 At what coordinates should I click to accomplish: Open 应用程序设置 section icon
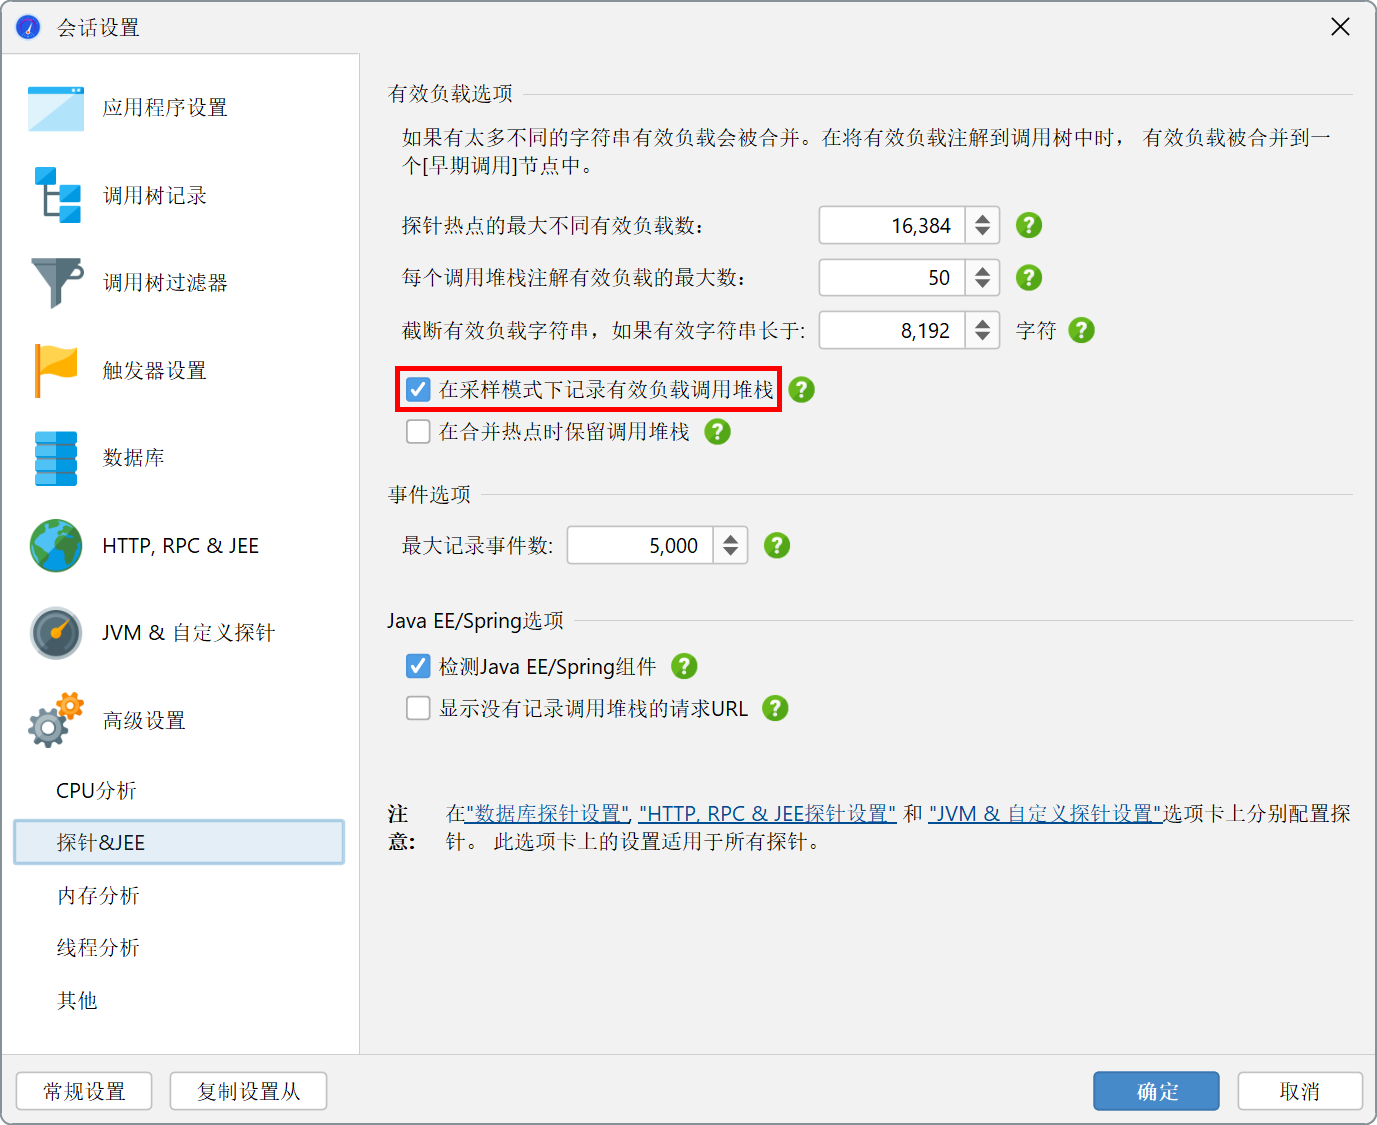[x=56, y=108]
